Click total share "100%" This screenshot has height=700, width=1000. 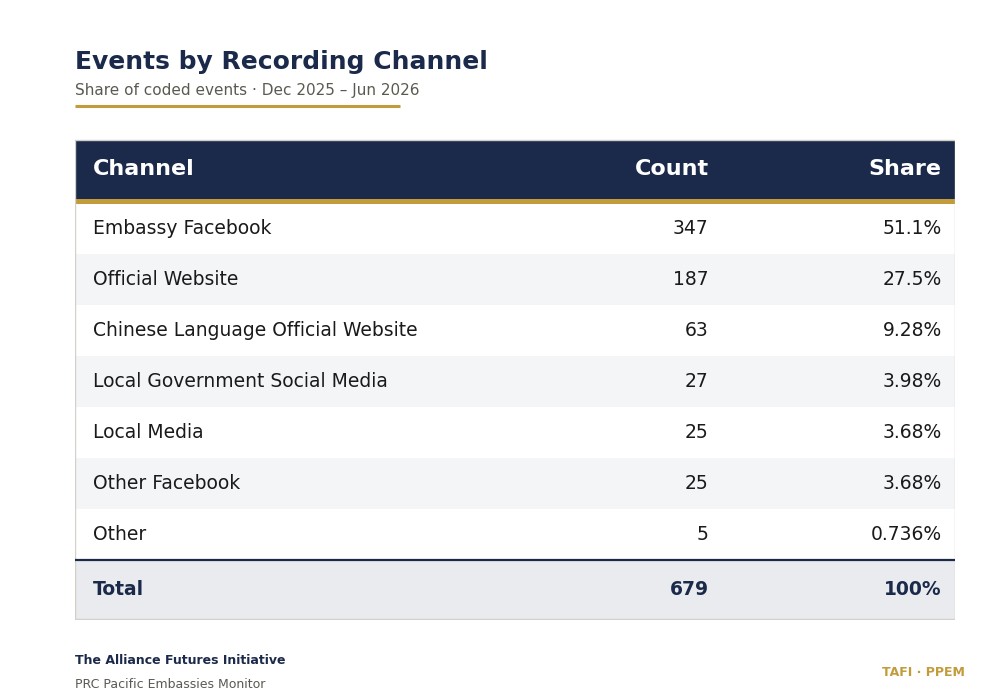click(912, 588)
